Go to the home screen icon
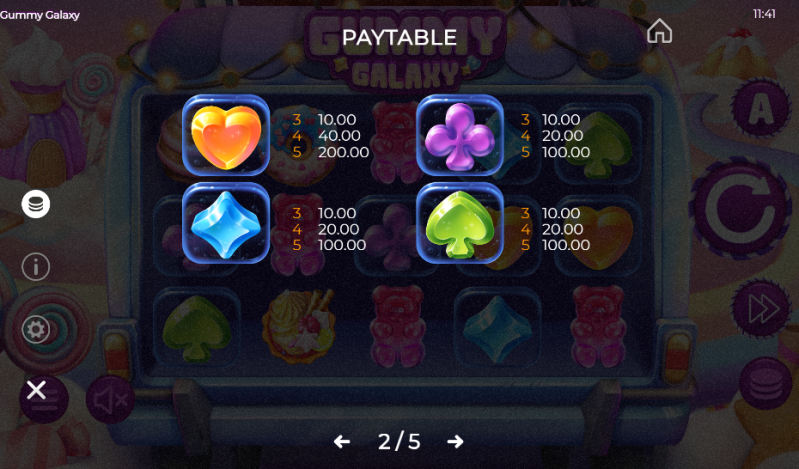 pos(659,31)
